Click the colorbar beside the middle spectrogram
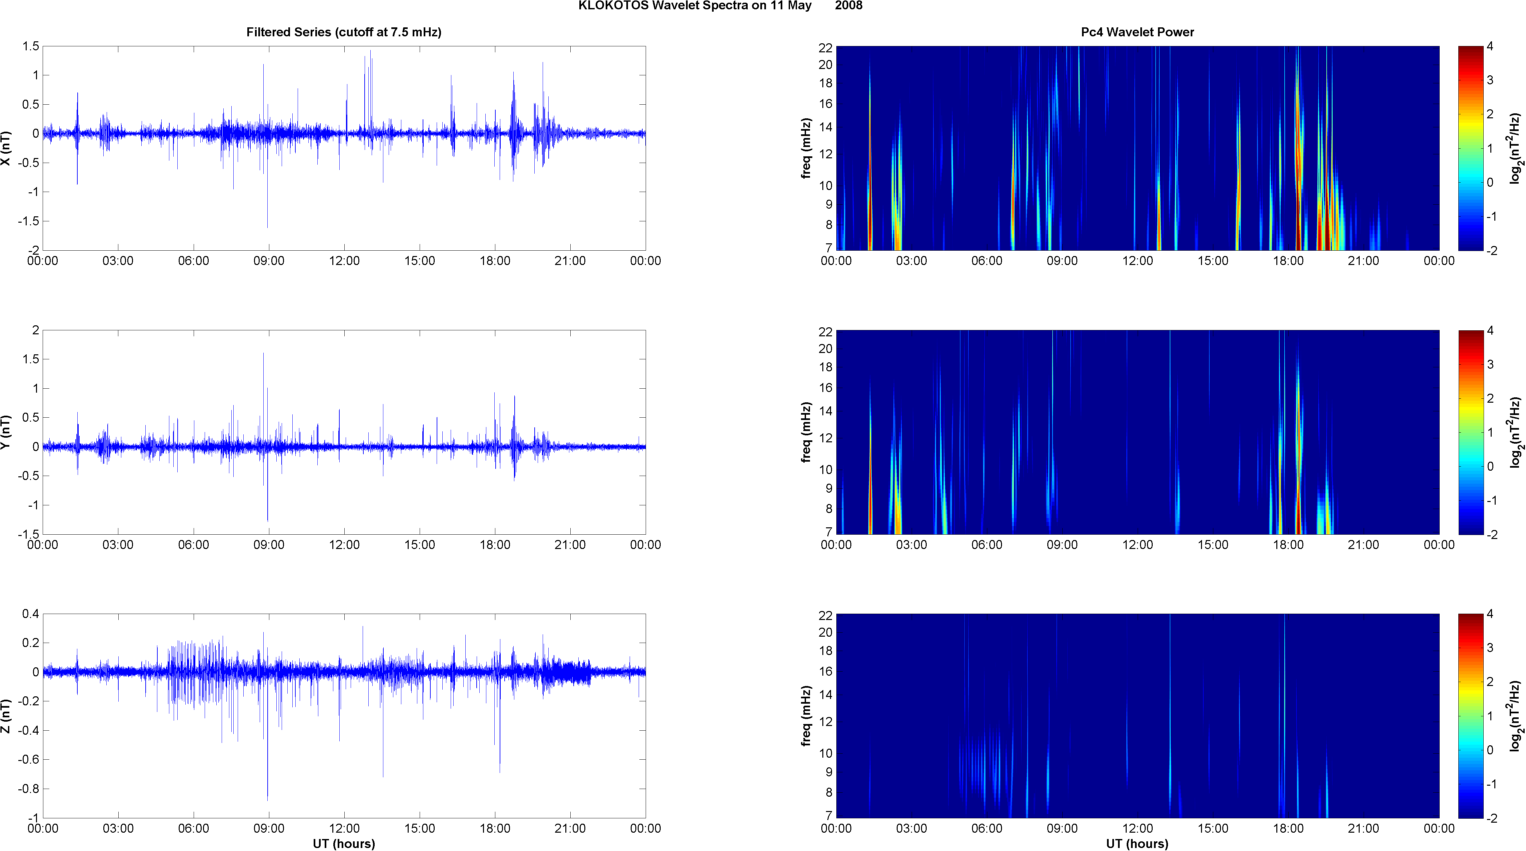The width and height of the screenshot is (1526, 851). click(x=1470, y=432)
